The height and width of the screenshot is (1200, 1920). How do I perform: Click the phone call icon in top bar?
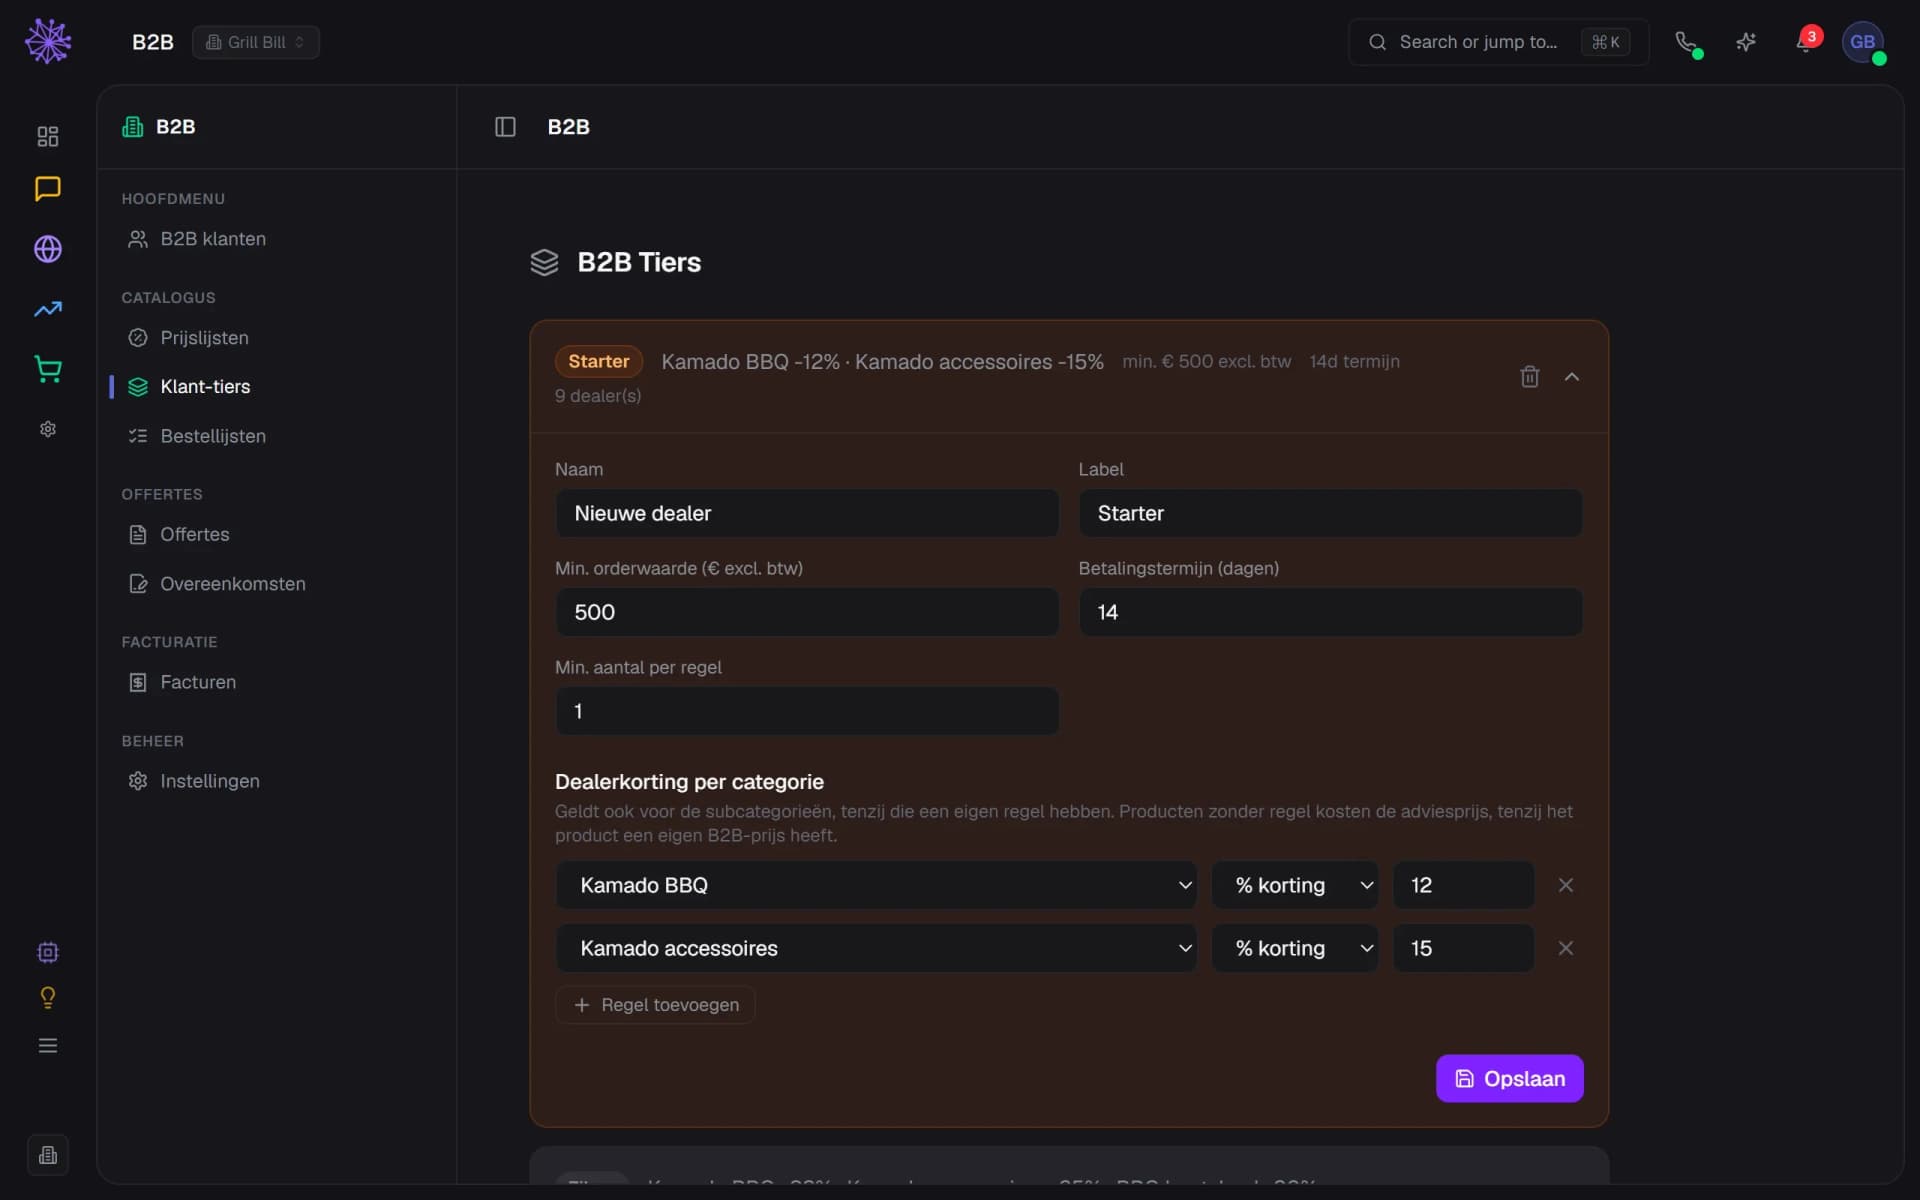click(x=1686, y=42)
